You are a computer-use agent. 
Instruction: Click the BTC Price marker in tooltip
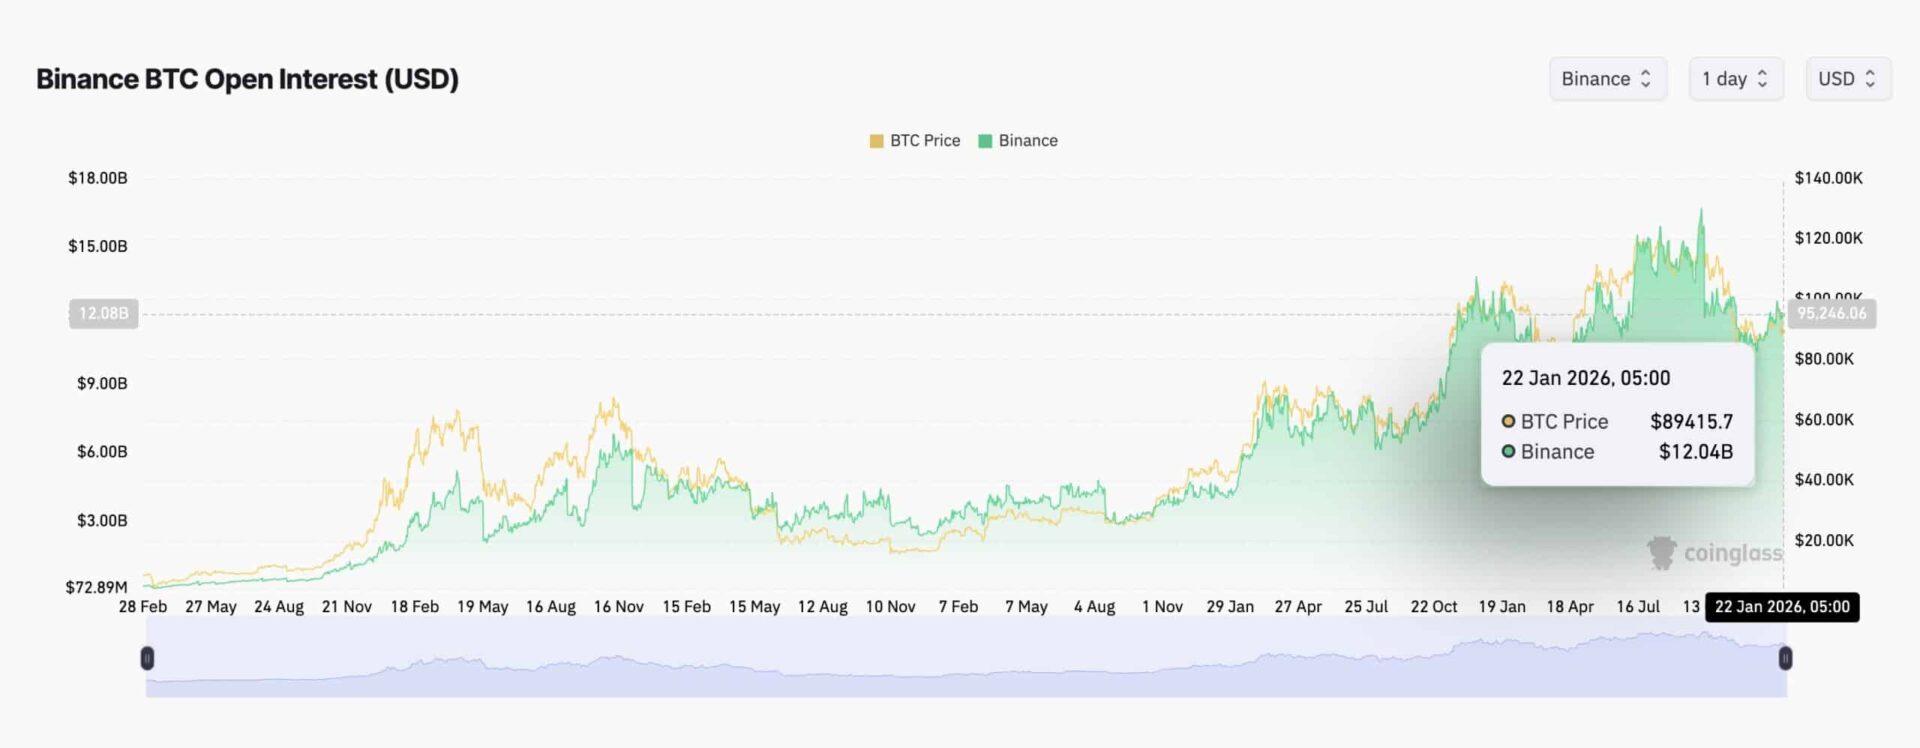pyautogui.click(x=1508, y=422)
